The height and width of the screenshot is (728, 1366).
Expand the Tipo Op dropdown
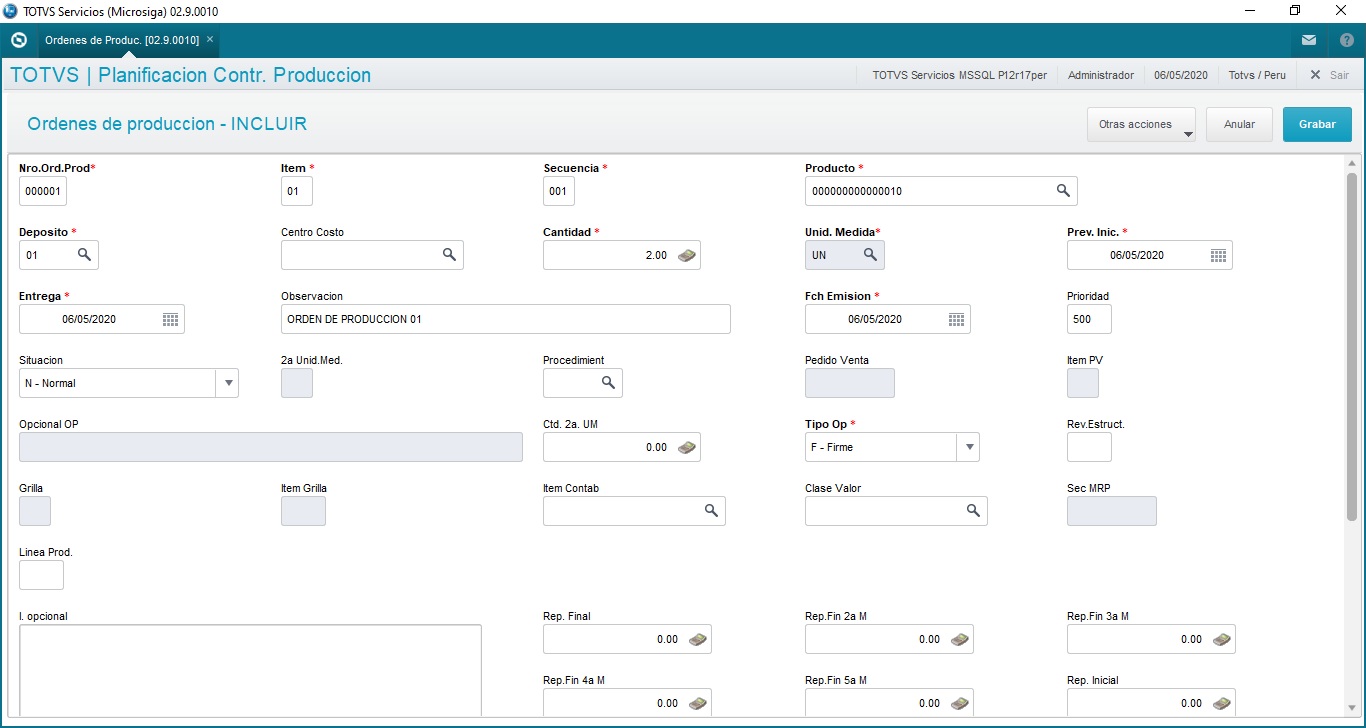[969, 447]
